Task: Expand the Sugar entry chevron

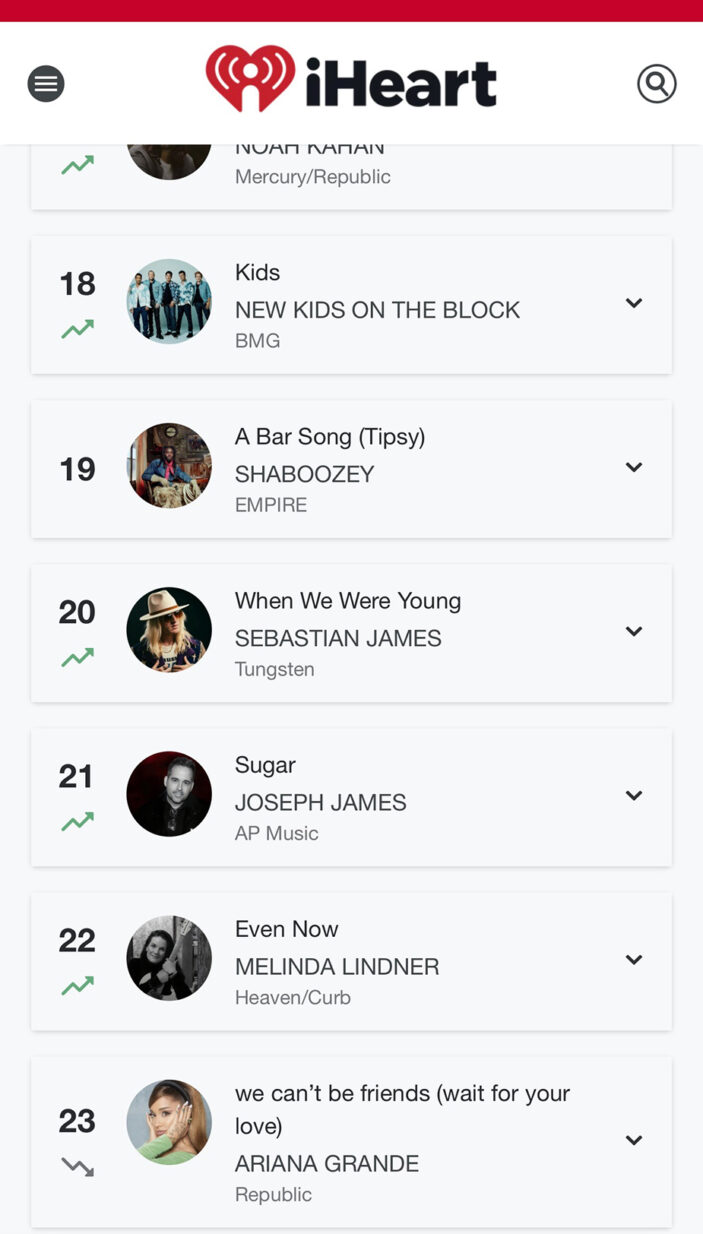Action: 633,795
